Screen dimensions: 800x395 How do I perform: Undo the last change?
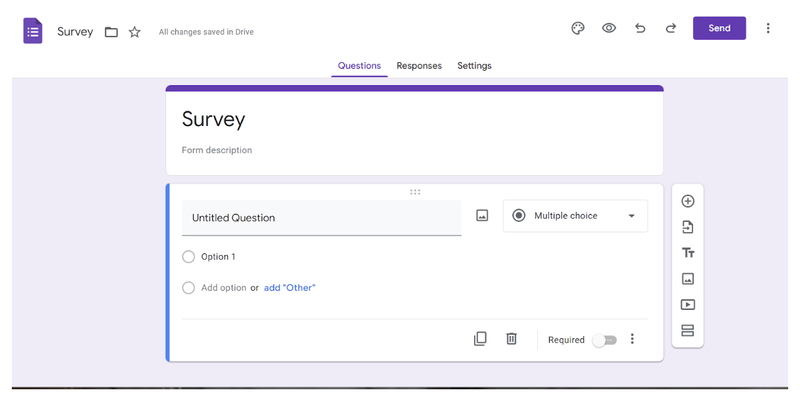click(x=640, y=29)
